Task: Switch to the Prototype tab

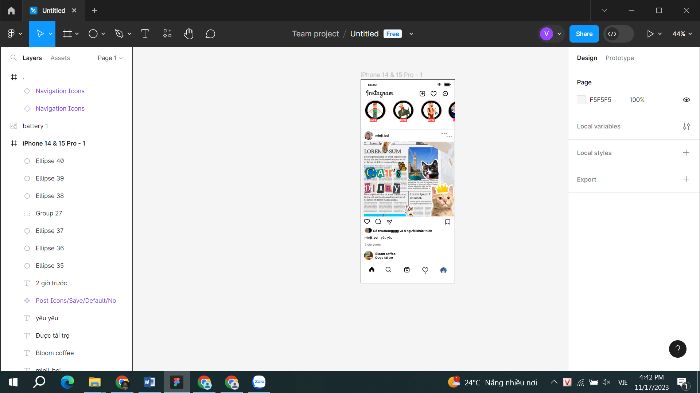Action: click(620, 58)
